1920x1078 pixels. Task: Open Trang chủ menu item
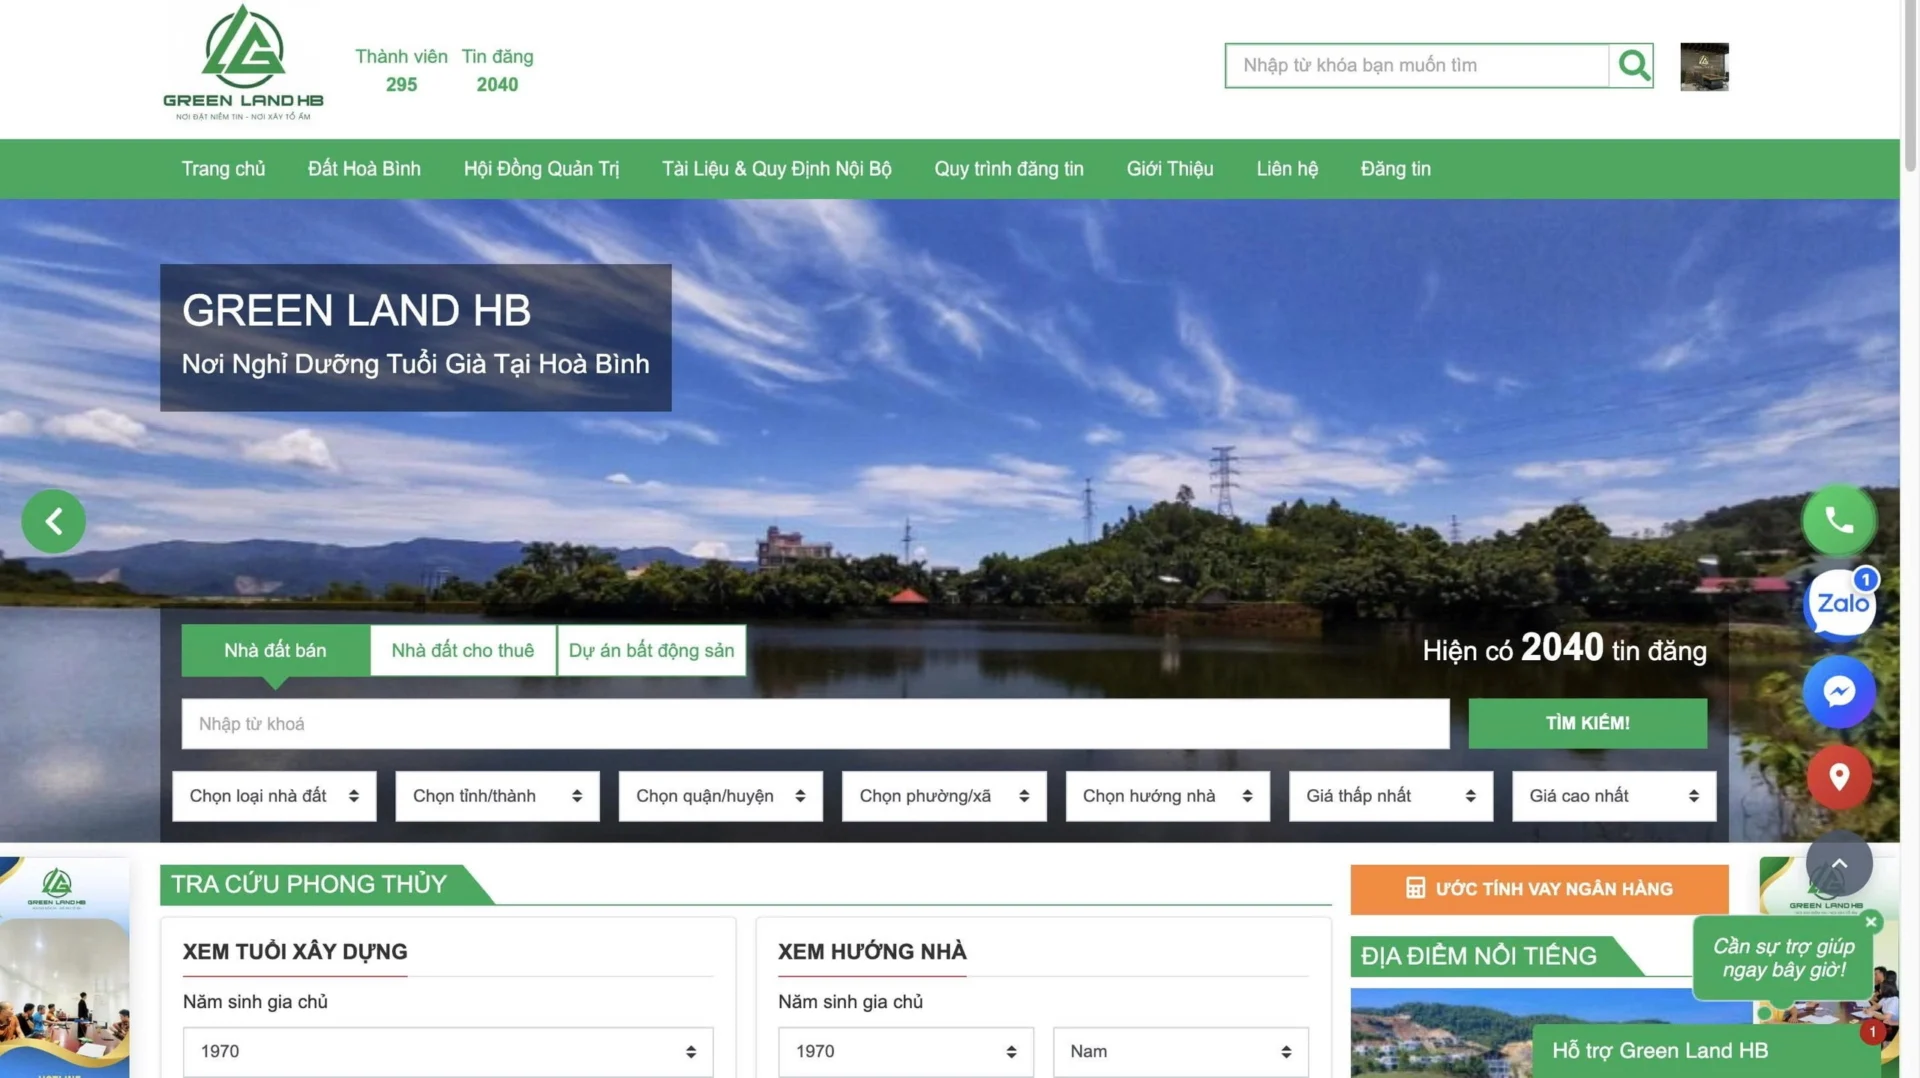[223, 169]
